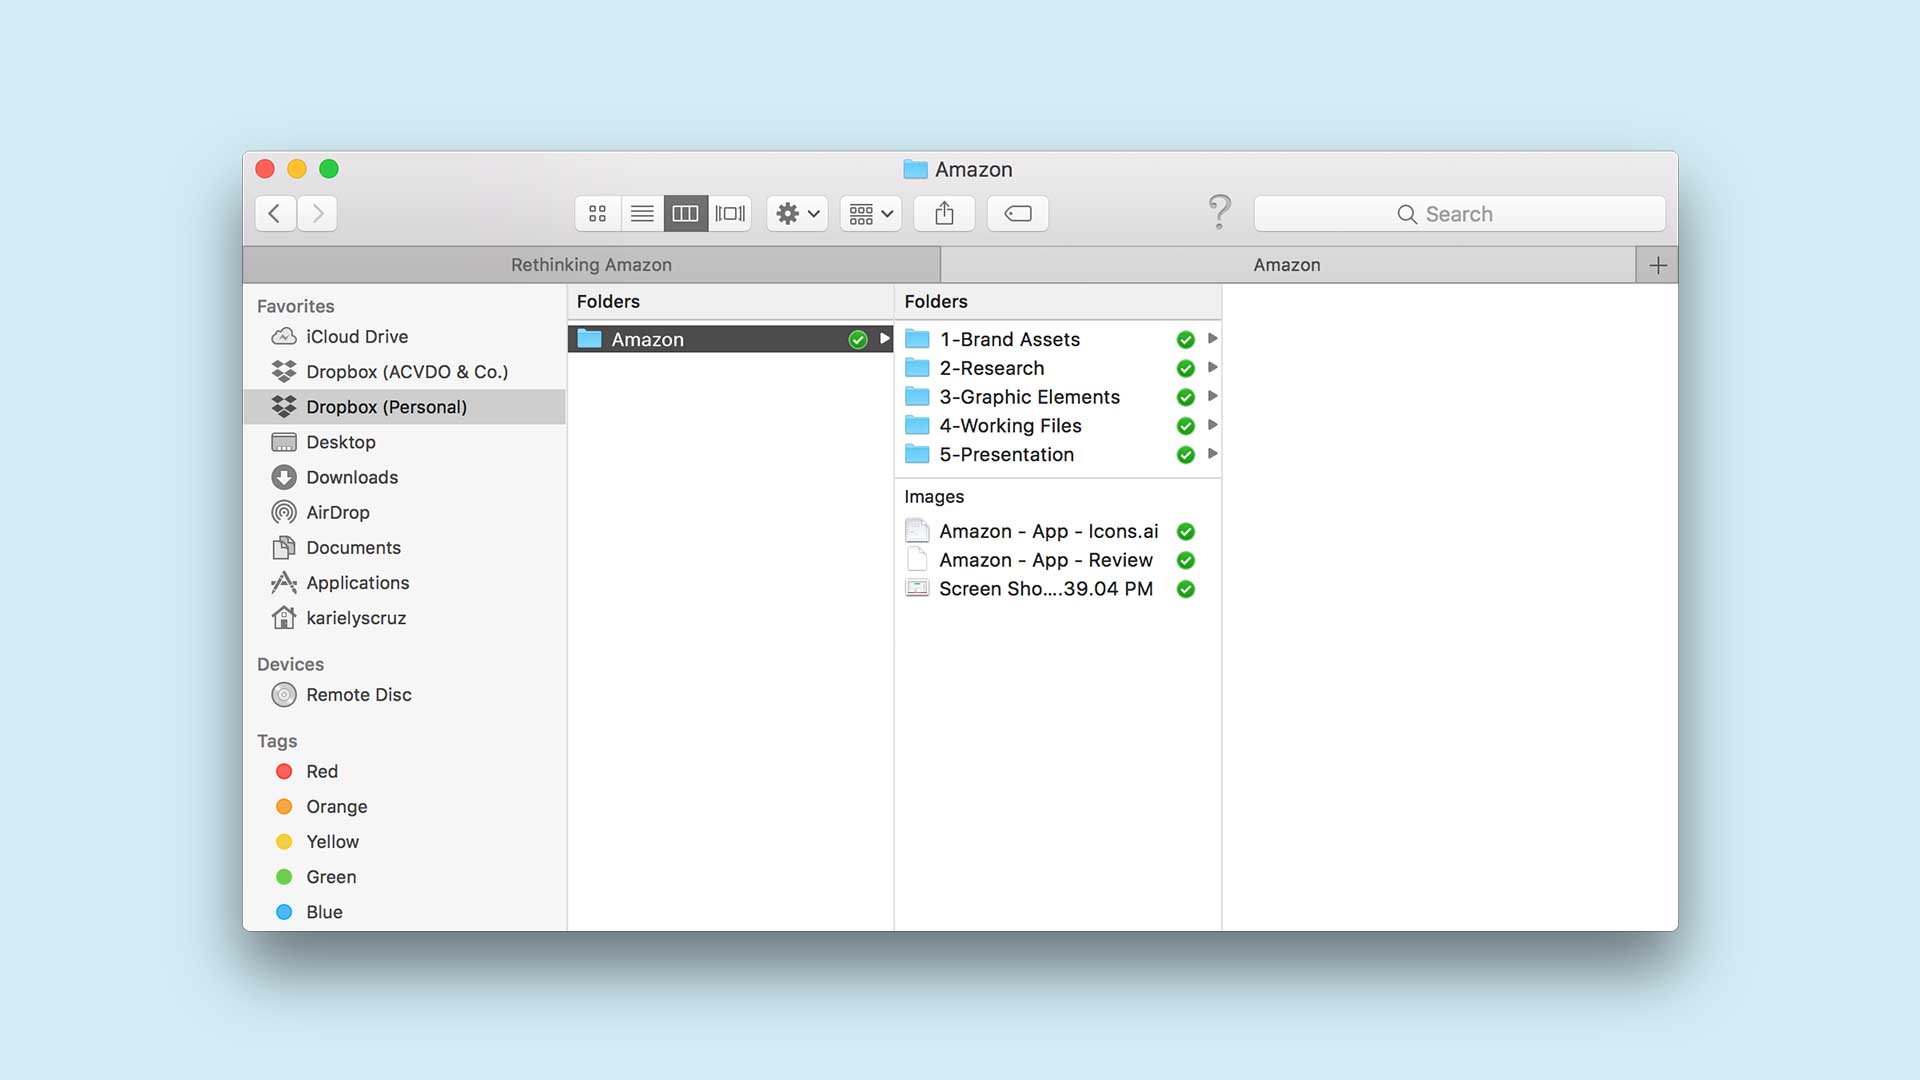Go back with the left arrow button
Viewport: 1920px width, 1080px height.
[x=275, y=213]
